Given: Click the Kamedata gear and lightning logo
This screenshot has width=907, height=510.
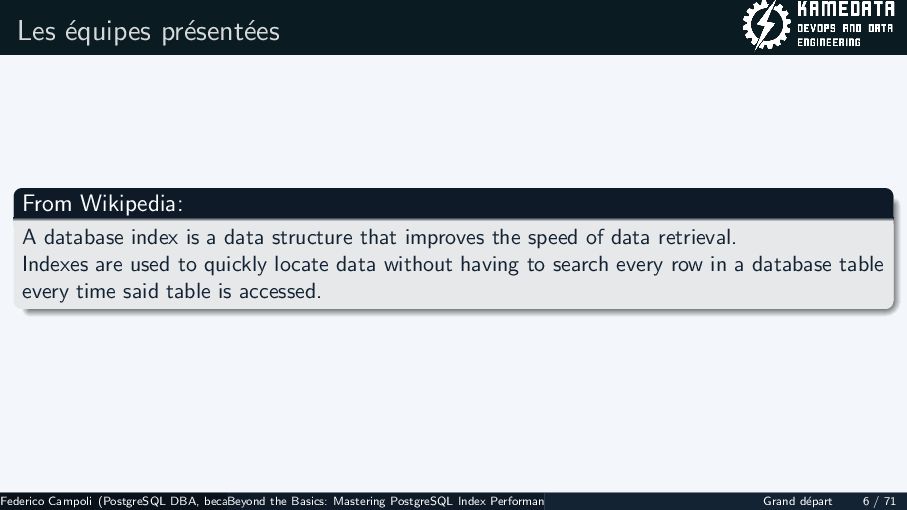Looking at the screenshot, I should [766, 25].
